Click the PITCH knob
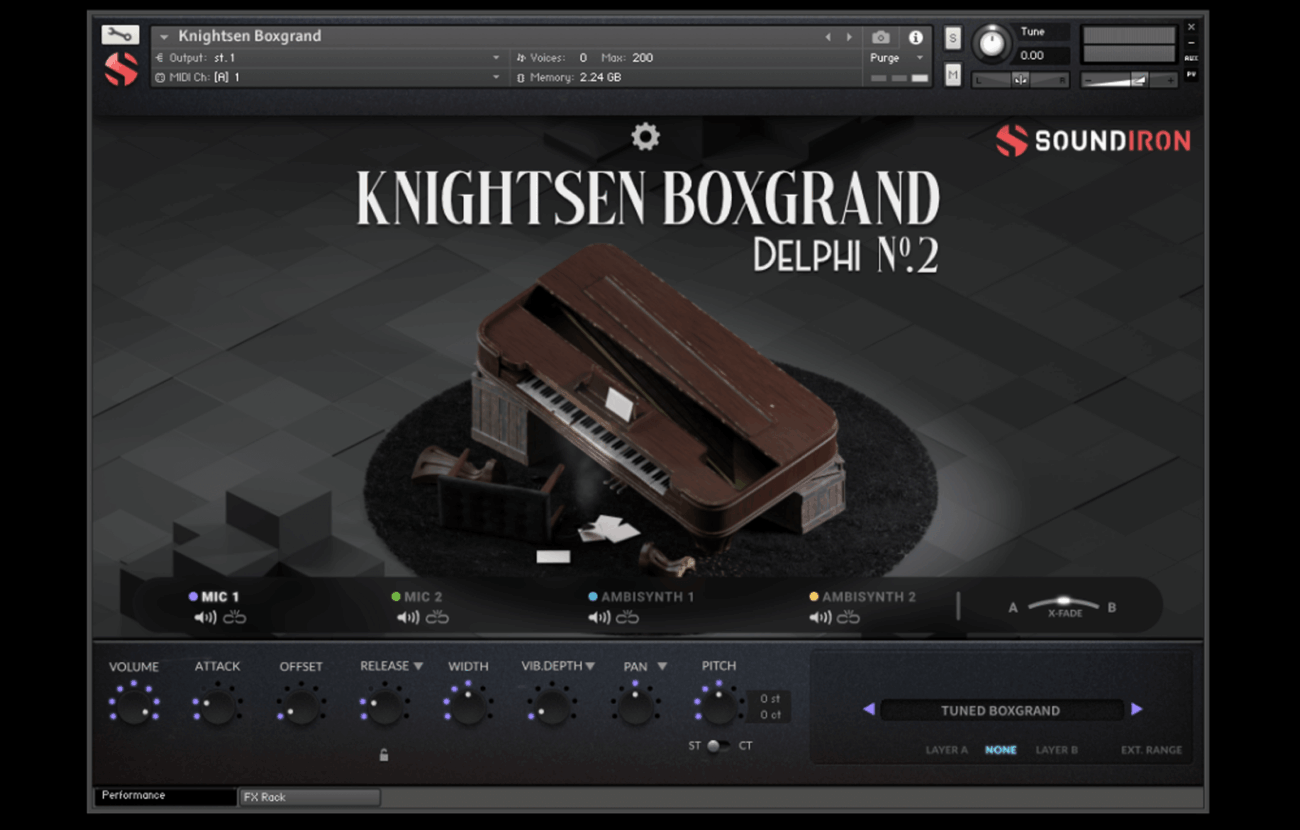Viewport: 1300px width, 830px height. (x=718, y=708)
